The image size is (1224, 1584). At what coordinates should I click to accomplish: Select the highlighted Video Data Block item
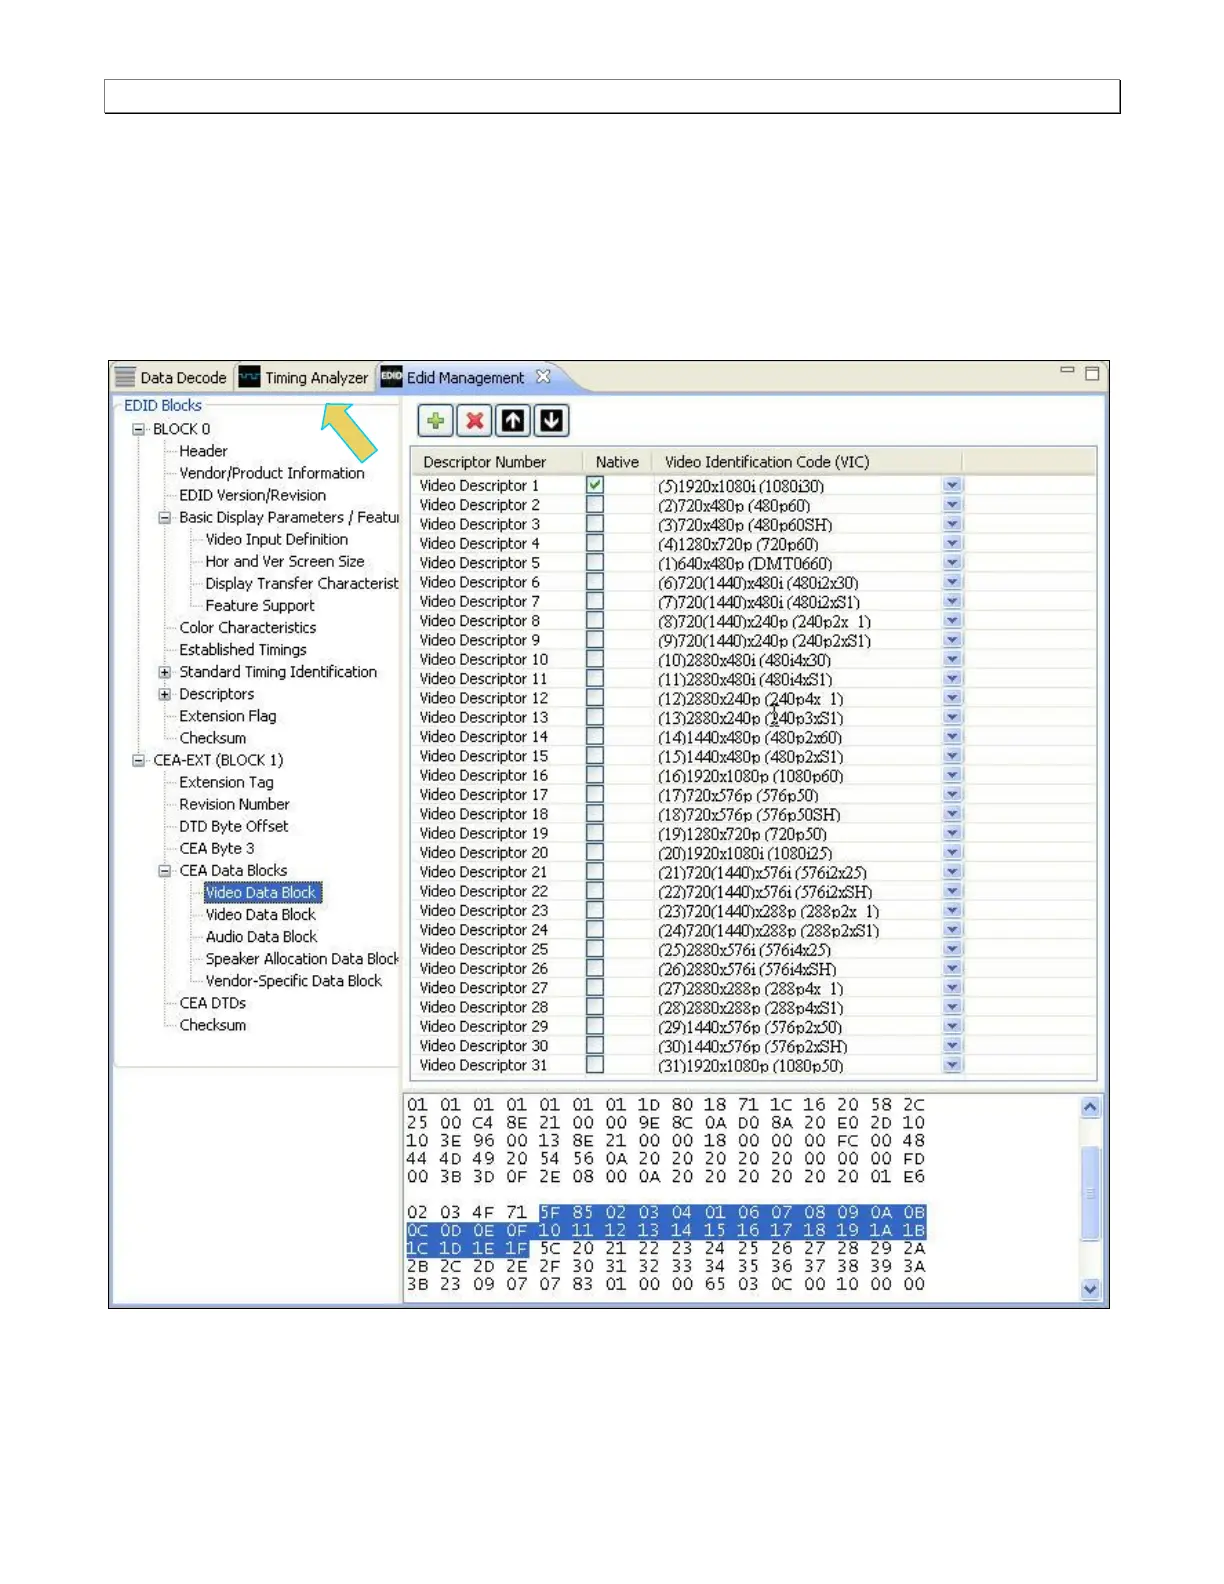(x=262, y=892)
